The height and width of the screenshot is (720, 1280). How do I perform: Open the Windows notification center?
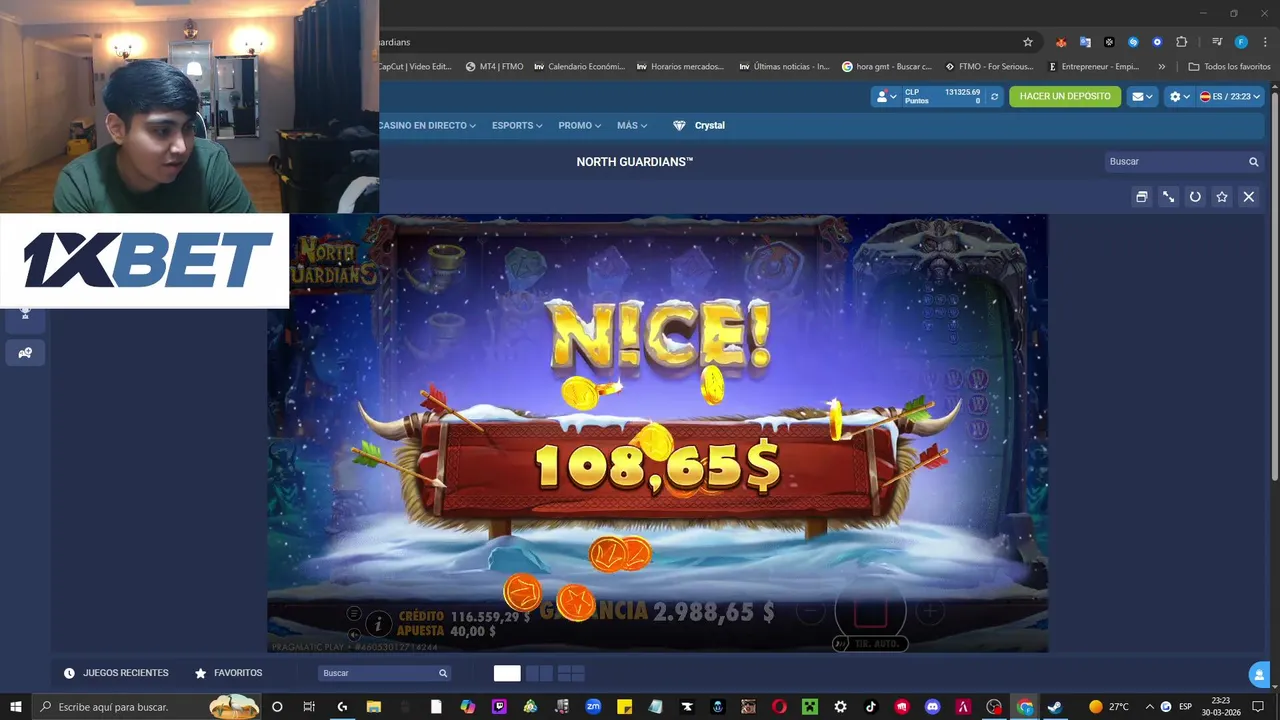[x=1258, y=707]
